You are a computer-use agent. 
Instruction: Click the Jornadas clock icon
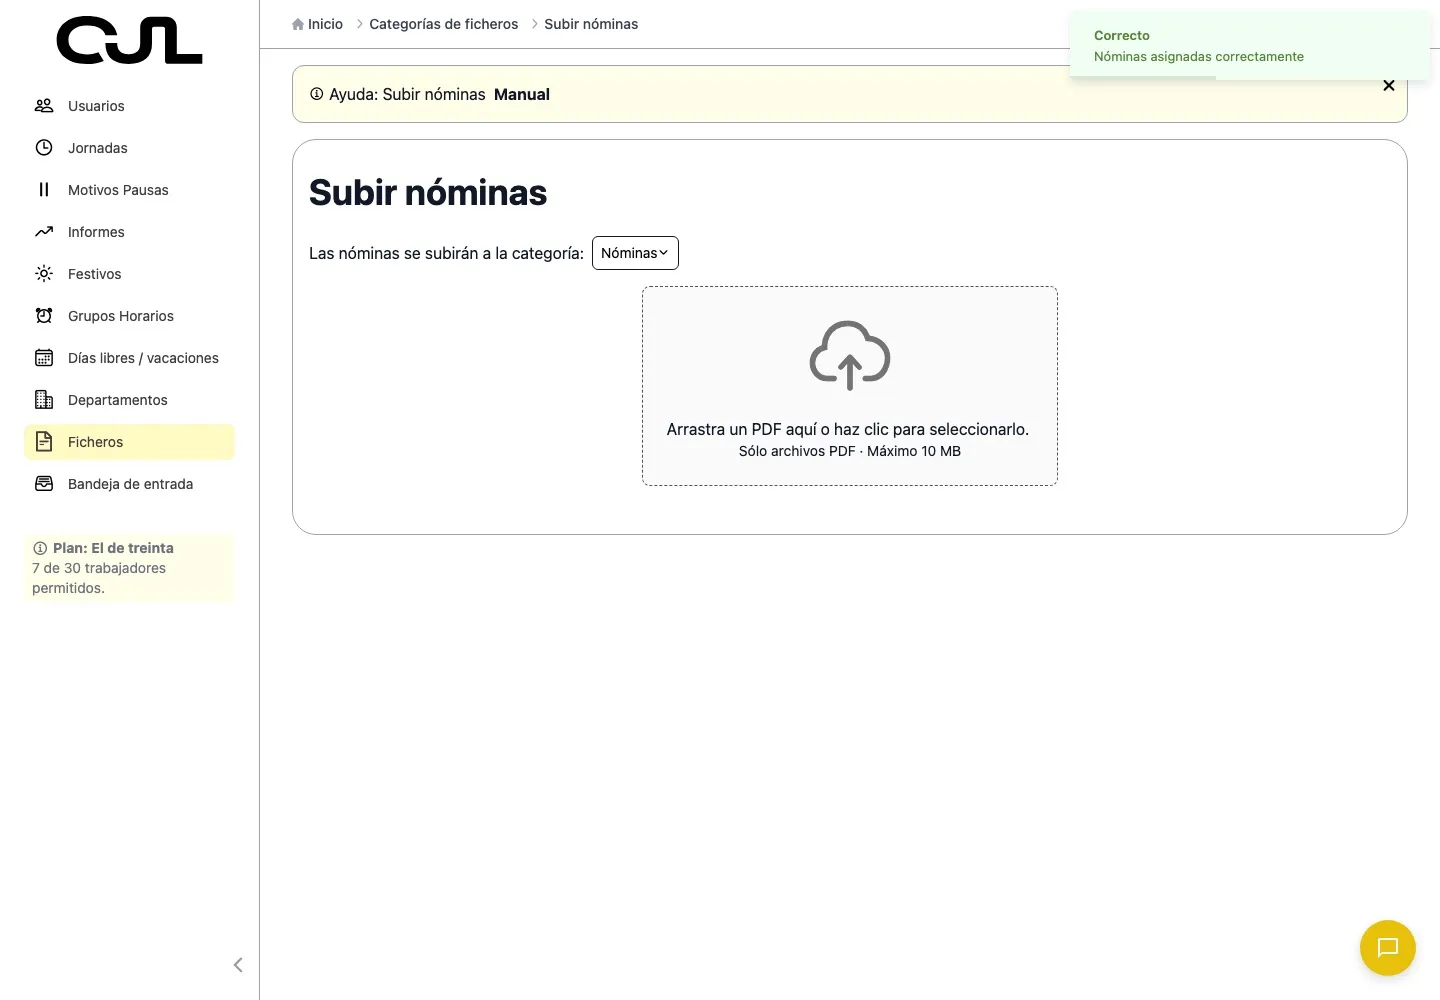pos(44,148)
